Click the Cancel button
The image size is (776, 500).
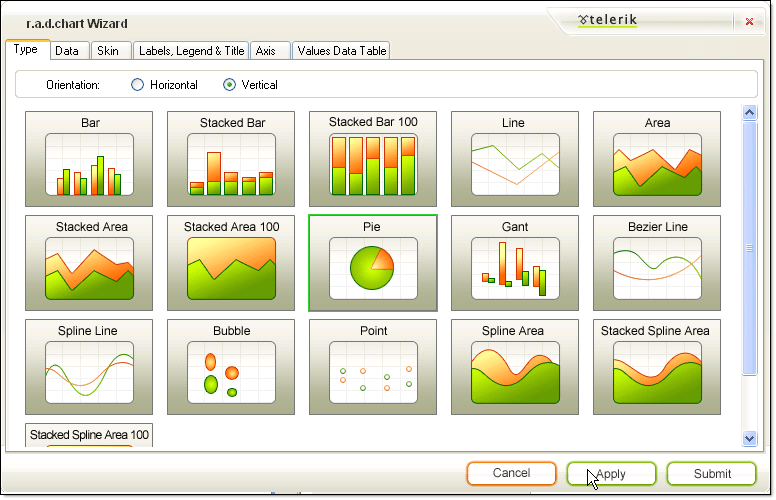(511, 473)
